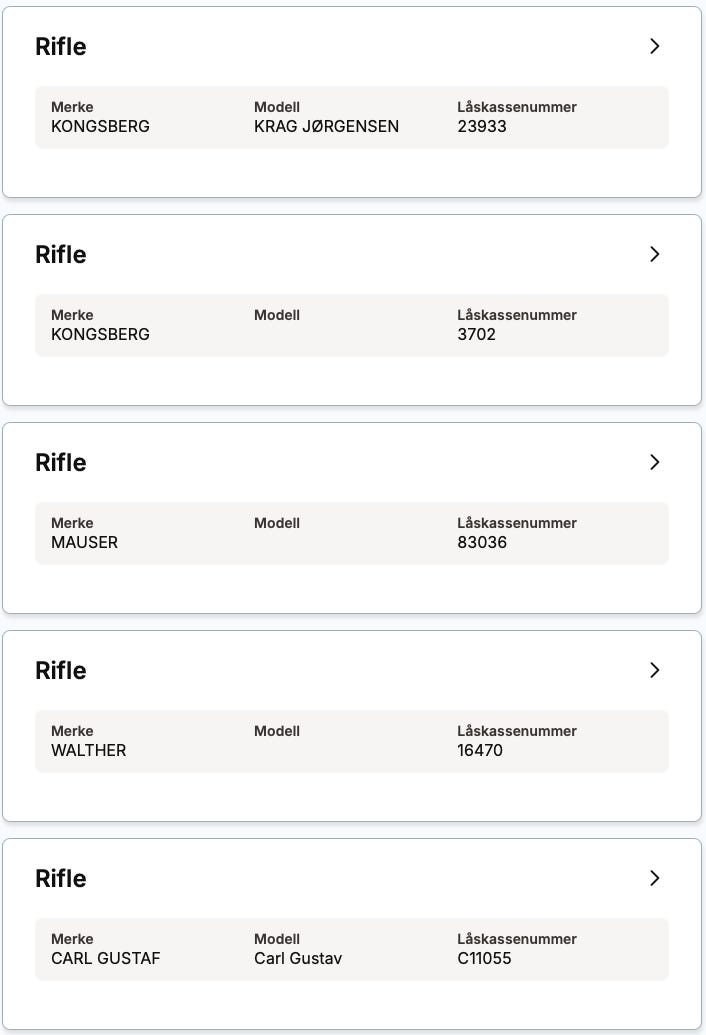Image resolution: width=706 pixels, height=1035 pixels.
Task: Select the 16470 låskassenummer value
Action: (480, 751)
